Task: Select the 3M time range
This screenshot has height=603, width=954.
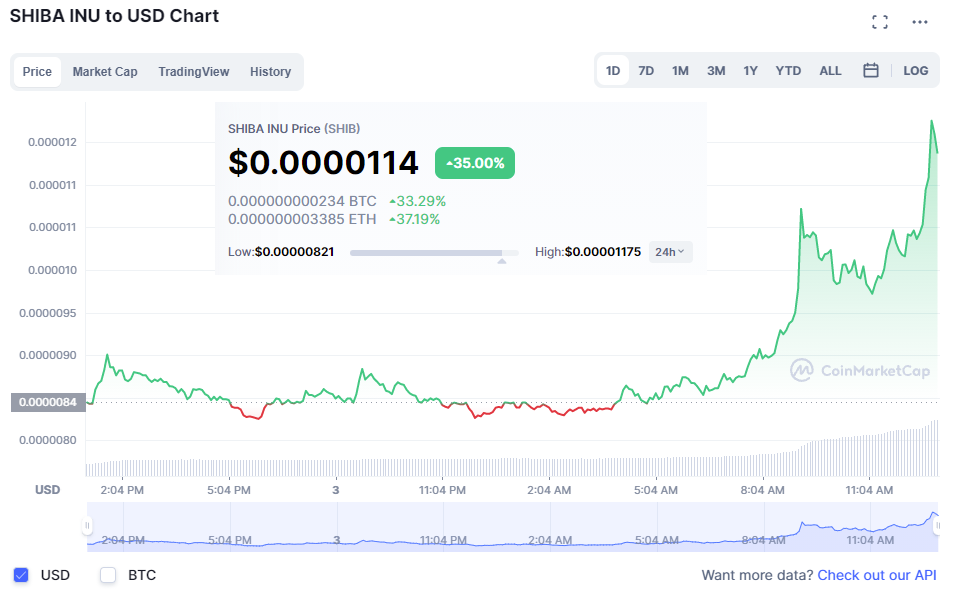Action: click(x=716, y=71)
